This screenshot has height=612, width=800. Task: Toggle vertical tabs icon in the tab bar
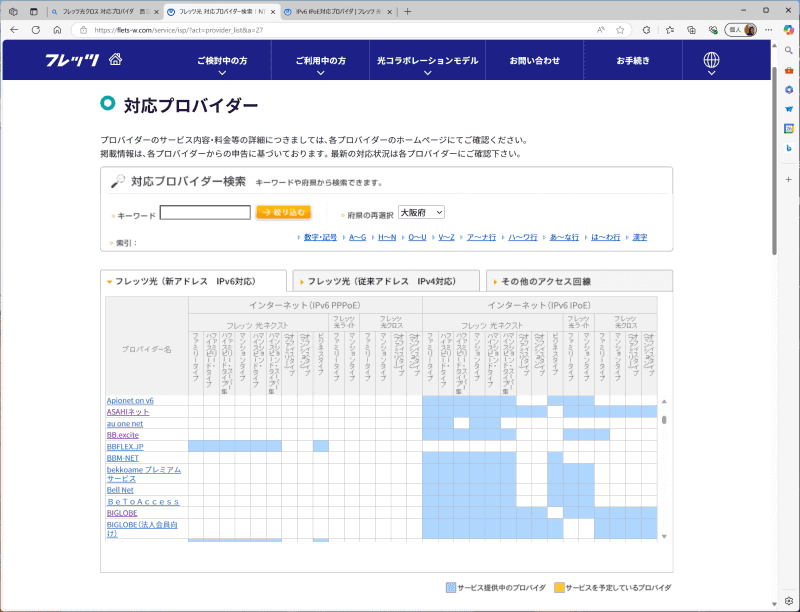click(34, 11)
